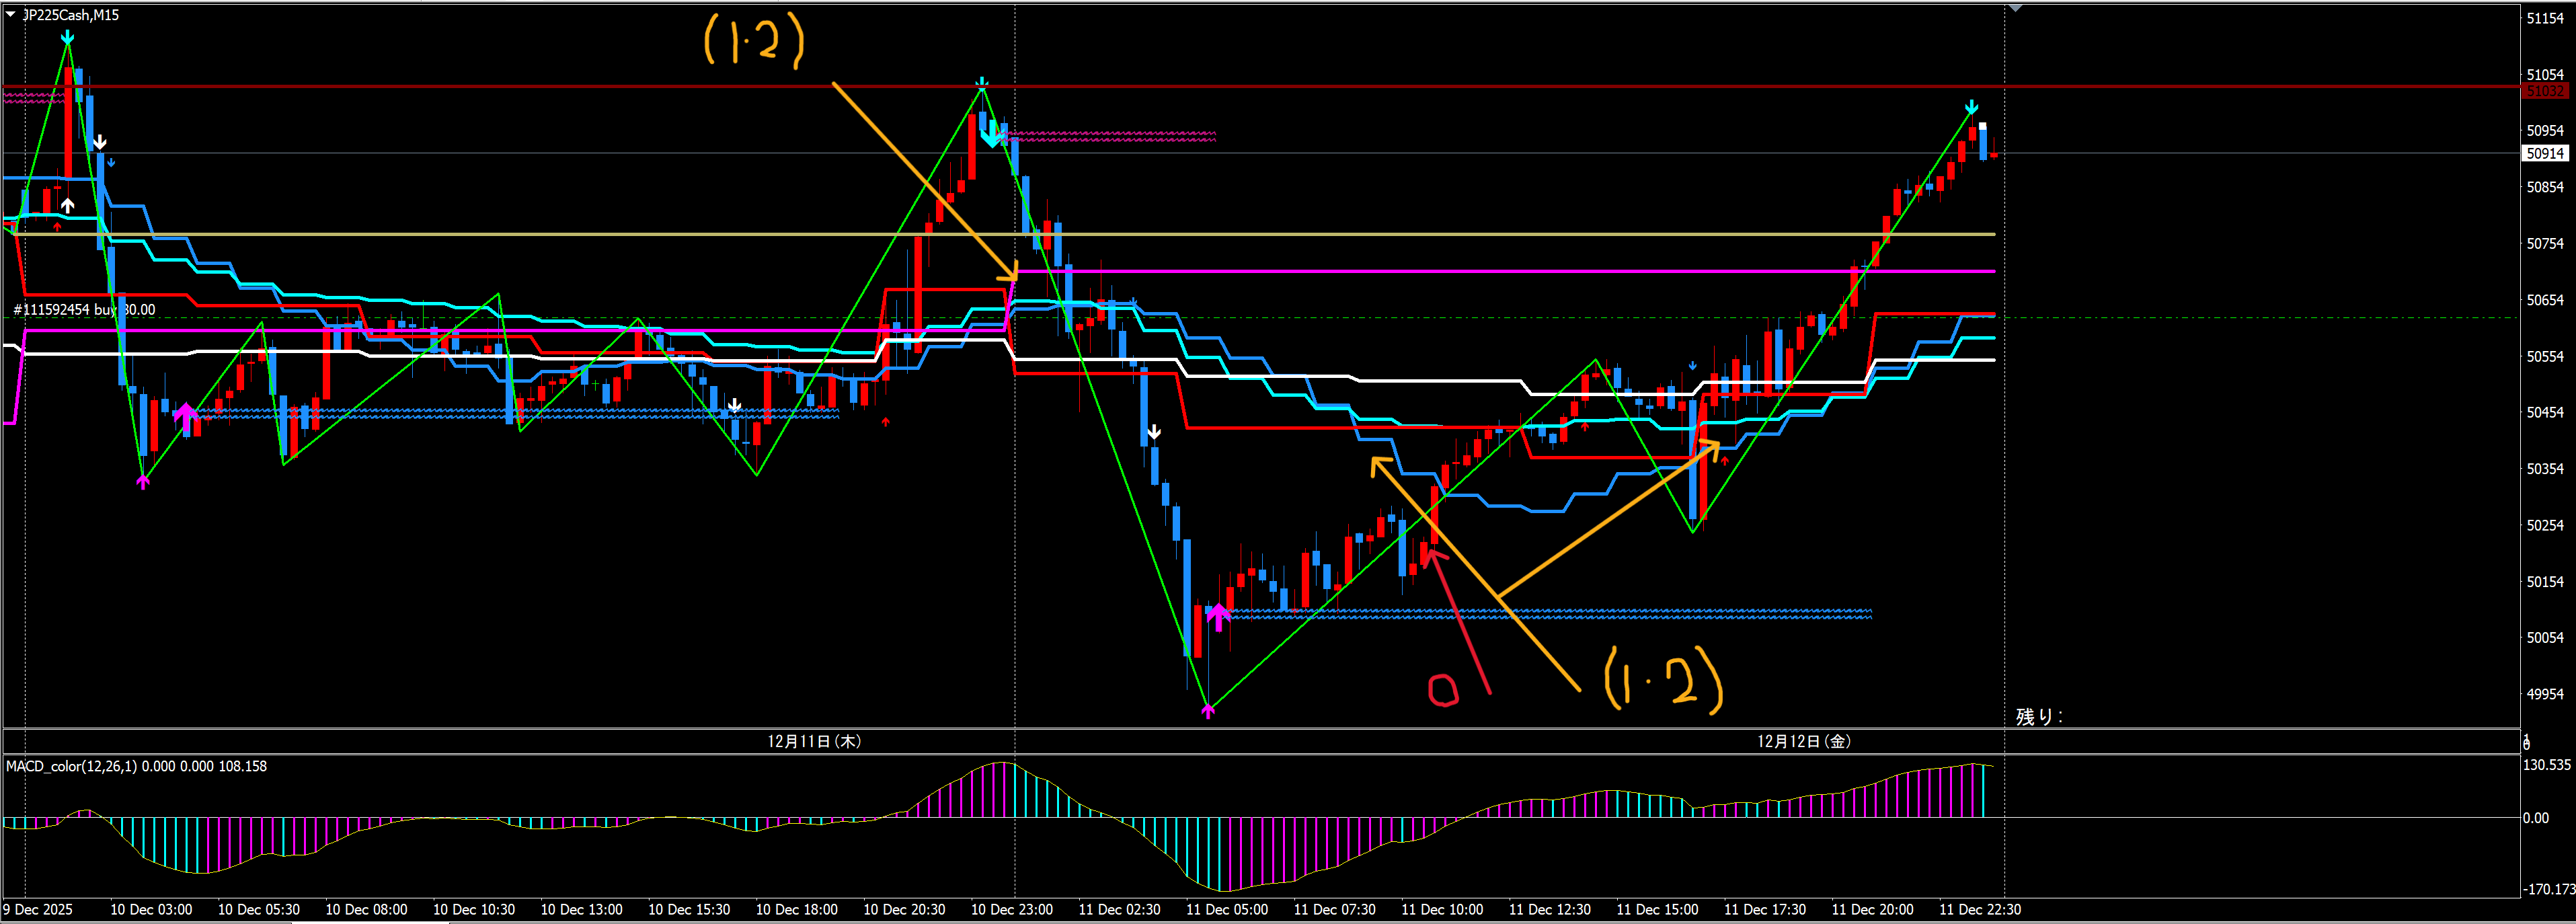Viewport: 2576px width, 924px height.
Task: Click the white 50914 current price tag
Action: point(2545,153)
